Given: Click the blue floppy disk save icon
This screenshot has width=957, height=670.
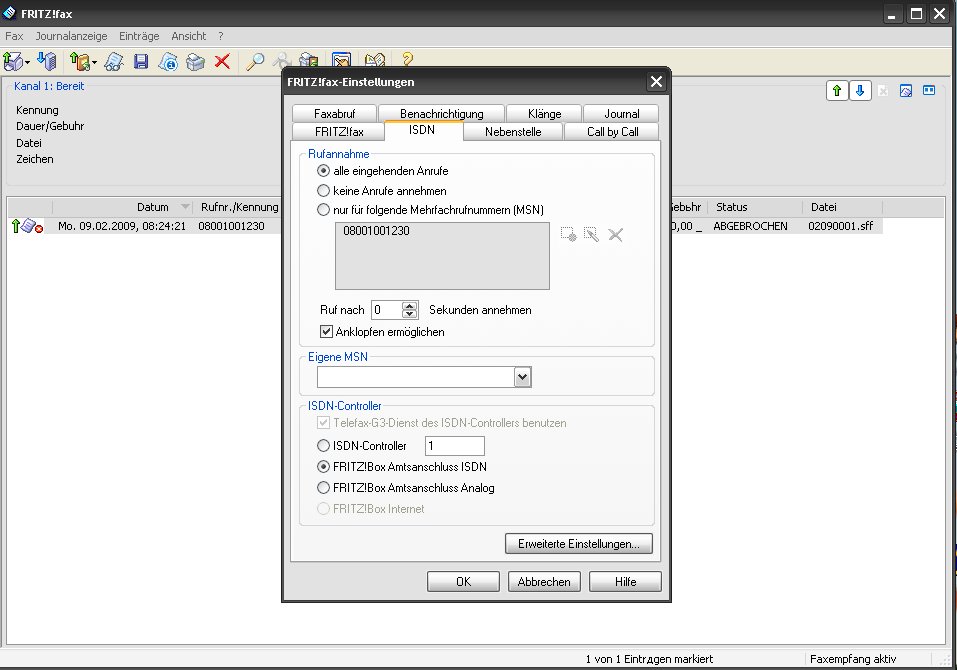Looking at the screenshot, I should [141, 62].
